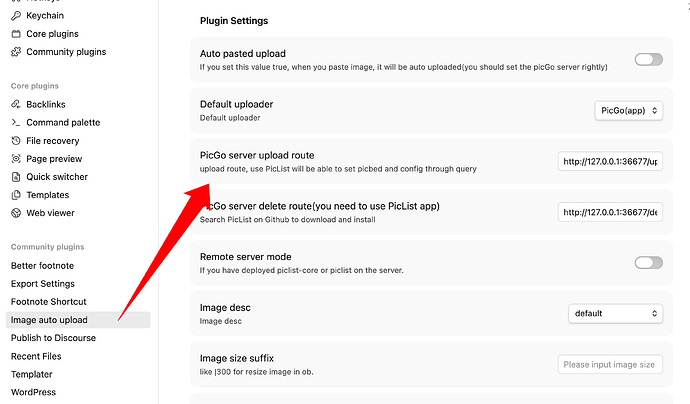Click the Page preview icon
690x404 pixels.
[x=16, y=159]
